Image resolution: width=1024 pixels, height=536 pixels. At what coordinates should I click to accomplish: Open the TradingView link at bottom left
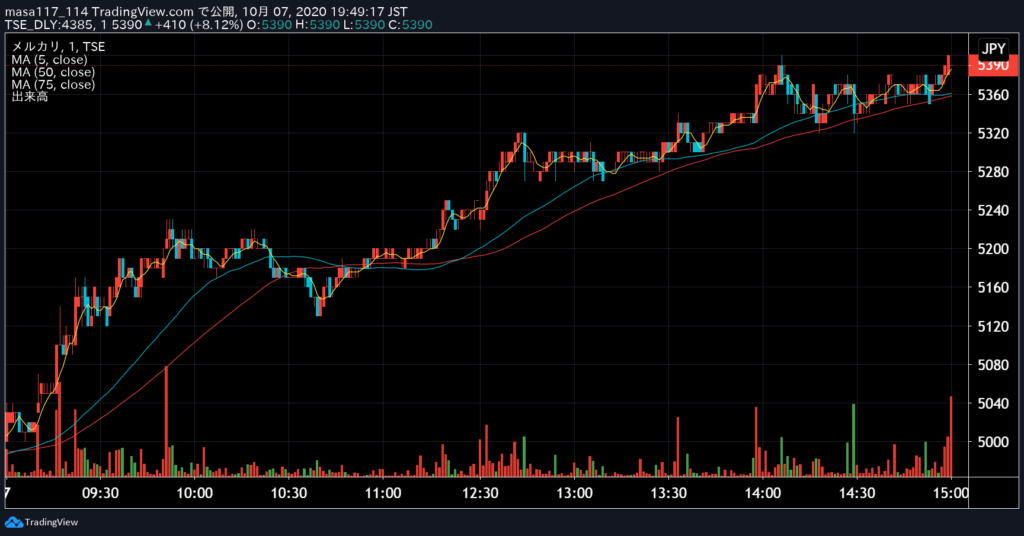[42, 522]
